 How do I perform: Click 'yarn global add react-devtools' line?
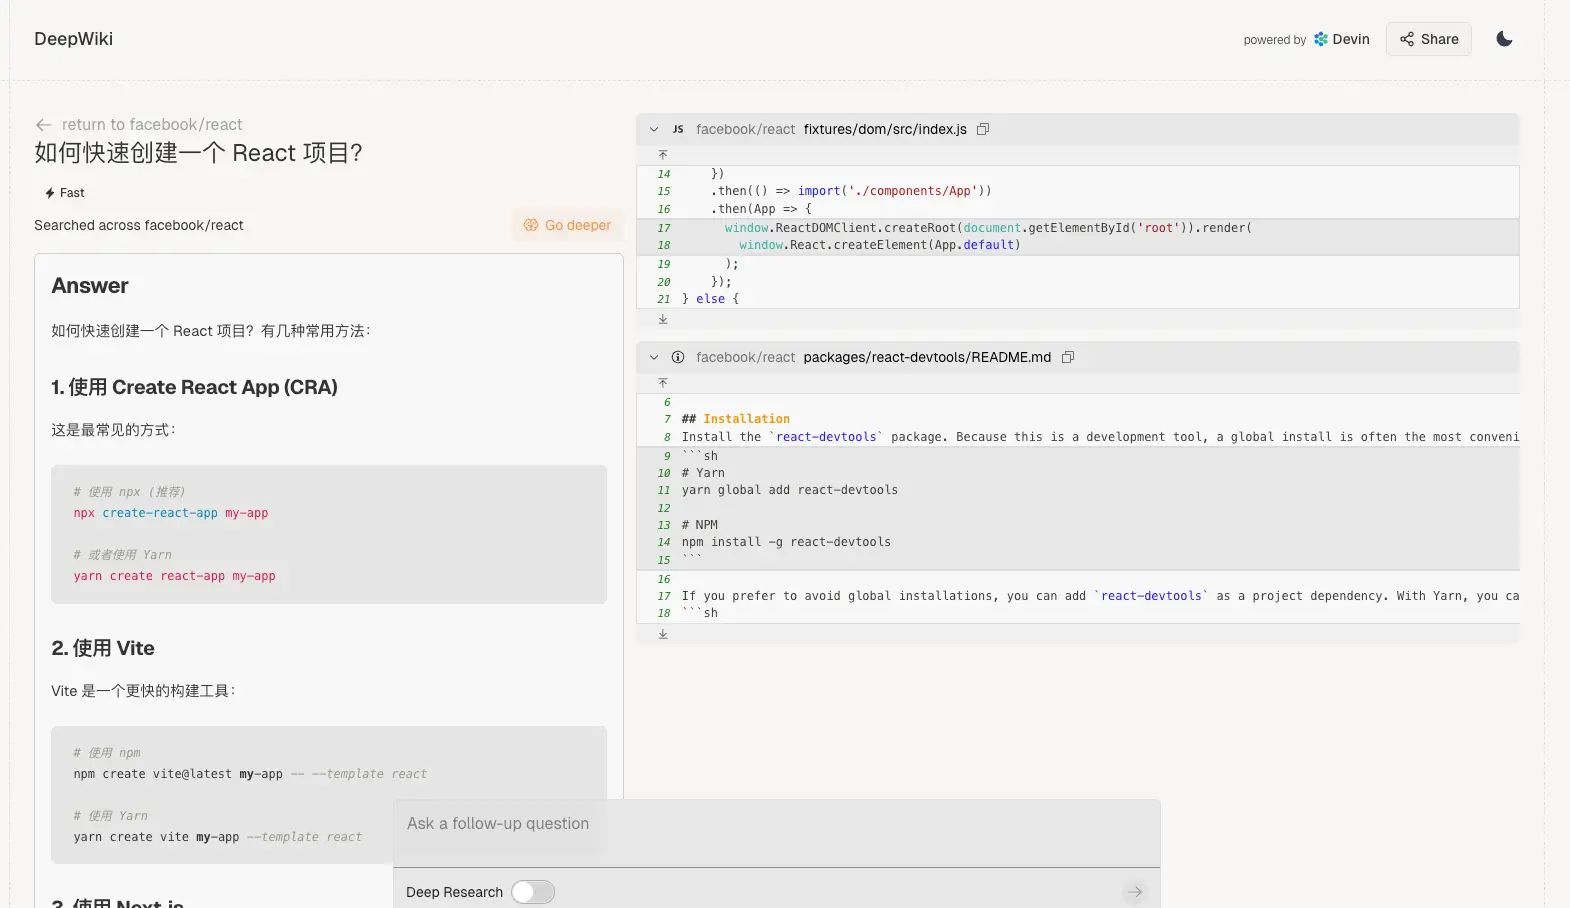[790, 490]
